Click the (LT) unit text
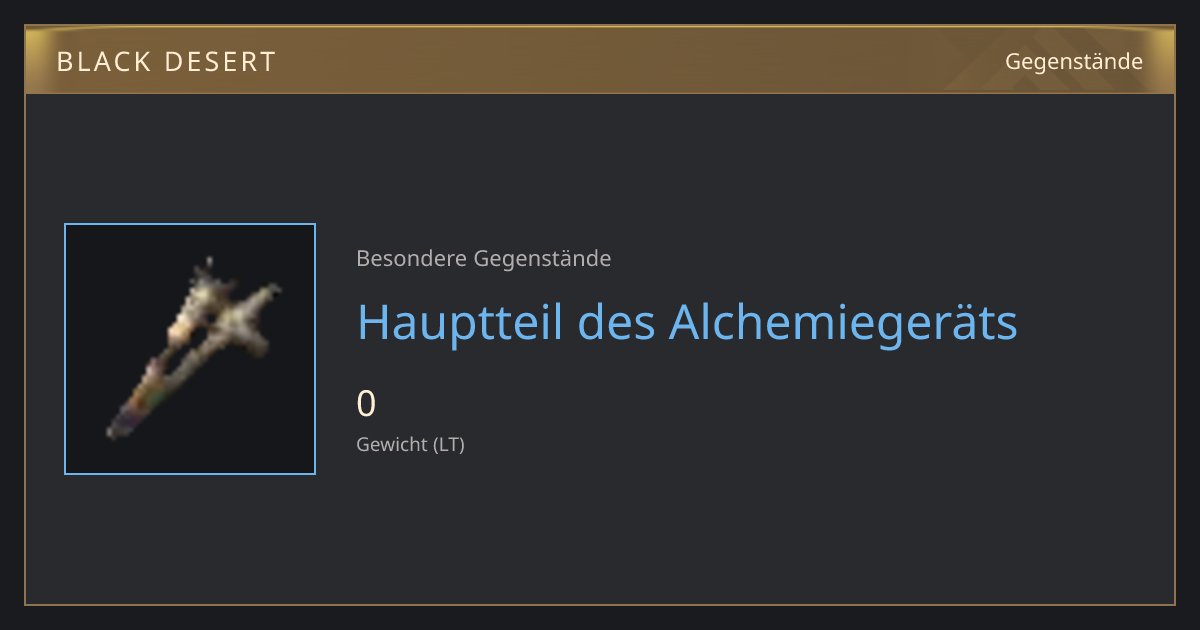The width and height of the screenshot is (1200, 630). [x=449, y=444]
